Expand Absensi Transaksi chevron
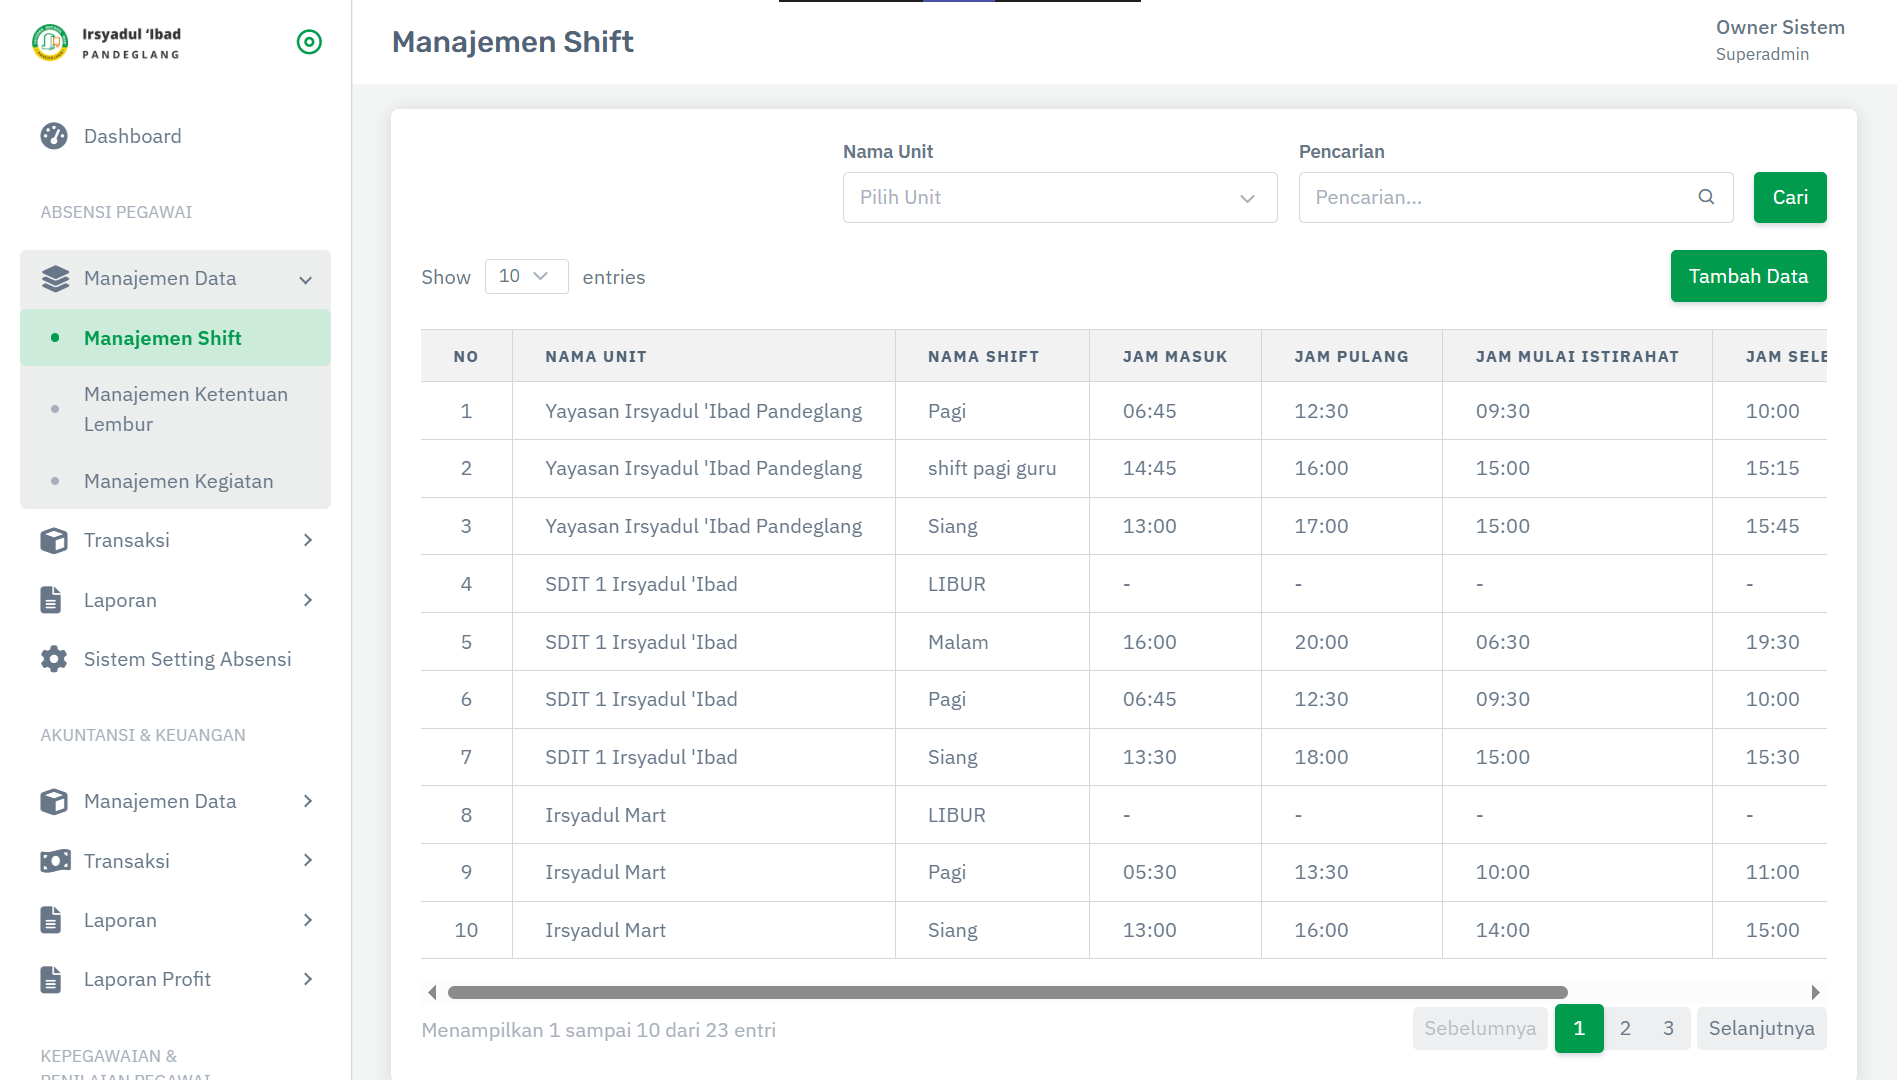This screenshot has width=1897, height=1080. coord(308,540)
